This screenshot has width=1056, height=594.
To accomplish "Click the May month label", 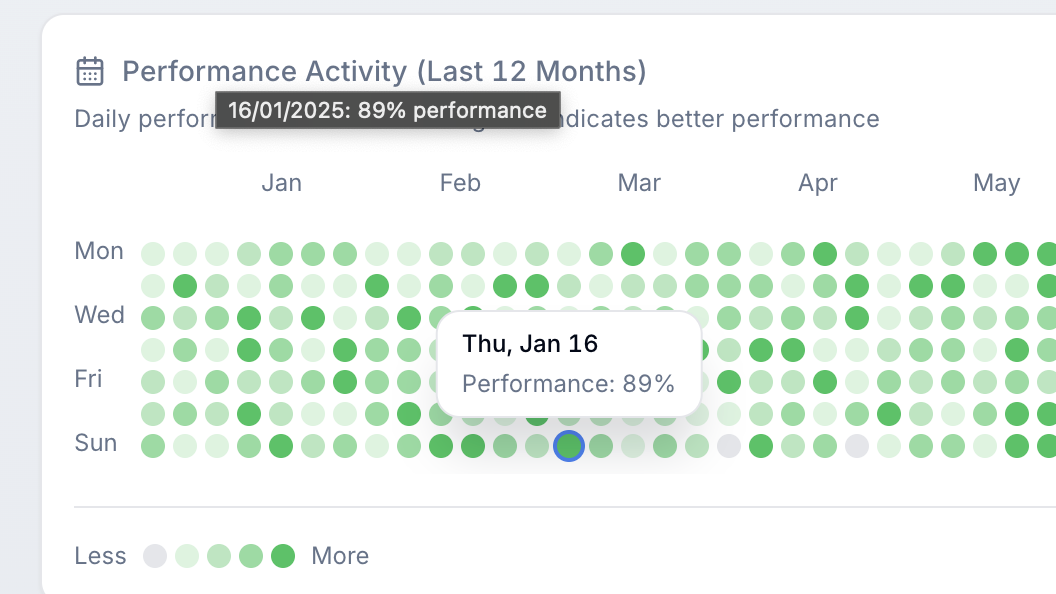I will [x=996, y=183].
